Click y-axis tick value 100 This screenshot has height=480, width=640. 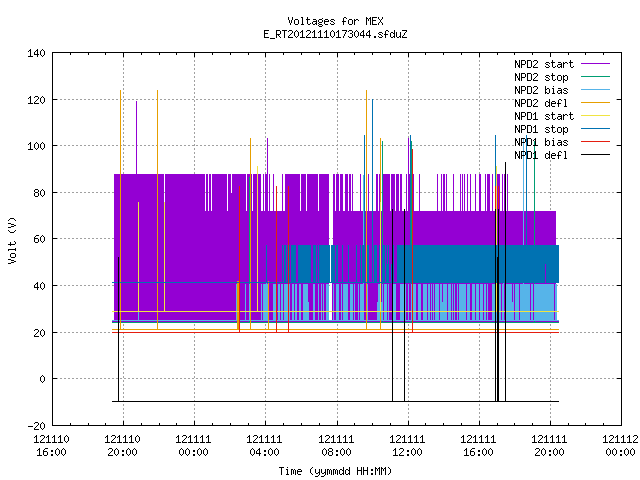pyautogui.click(x=36, y=147)
